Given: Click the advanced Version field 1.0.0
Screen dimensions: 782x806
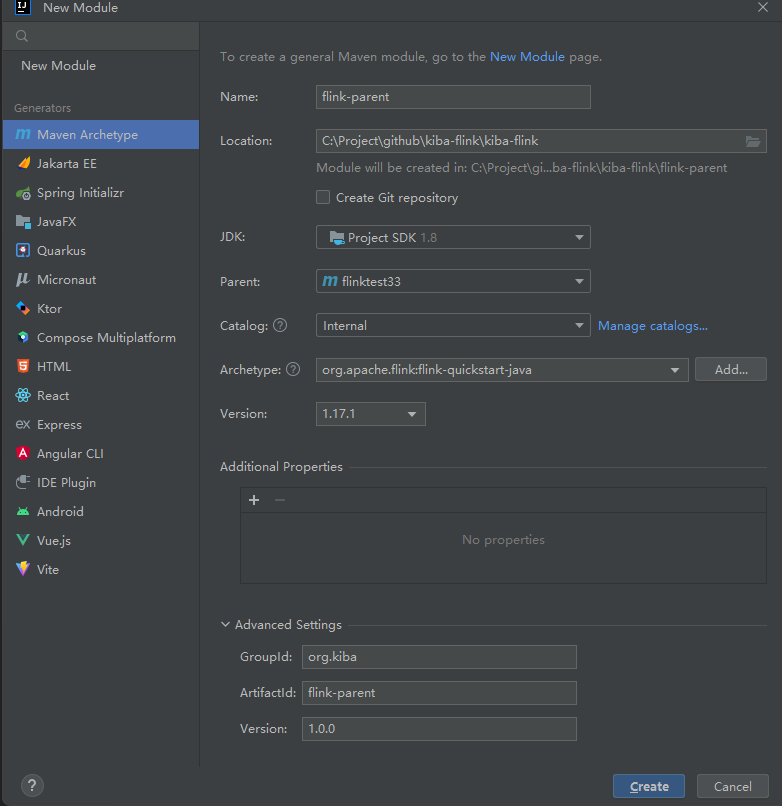Looking at the screenshot, I should point(439,729).
